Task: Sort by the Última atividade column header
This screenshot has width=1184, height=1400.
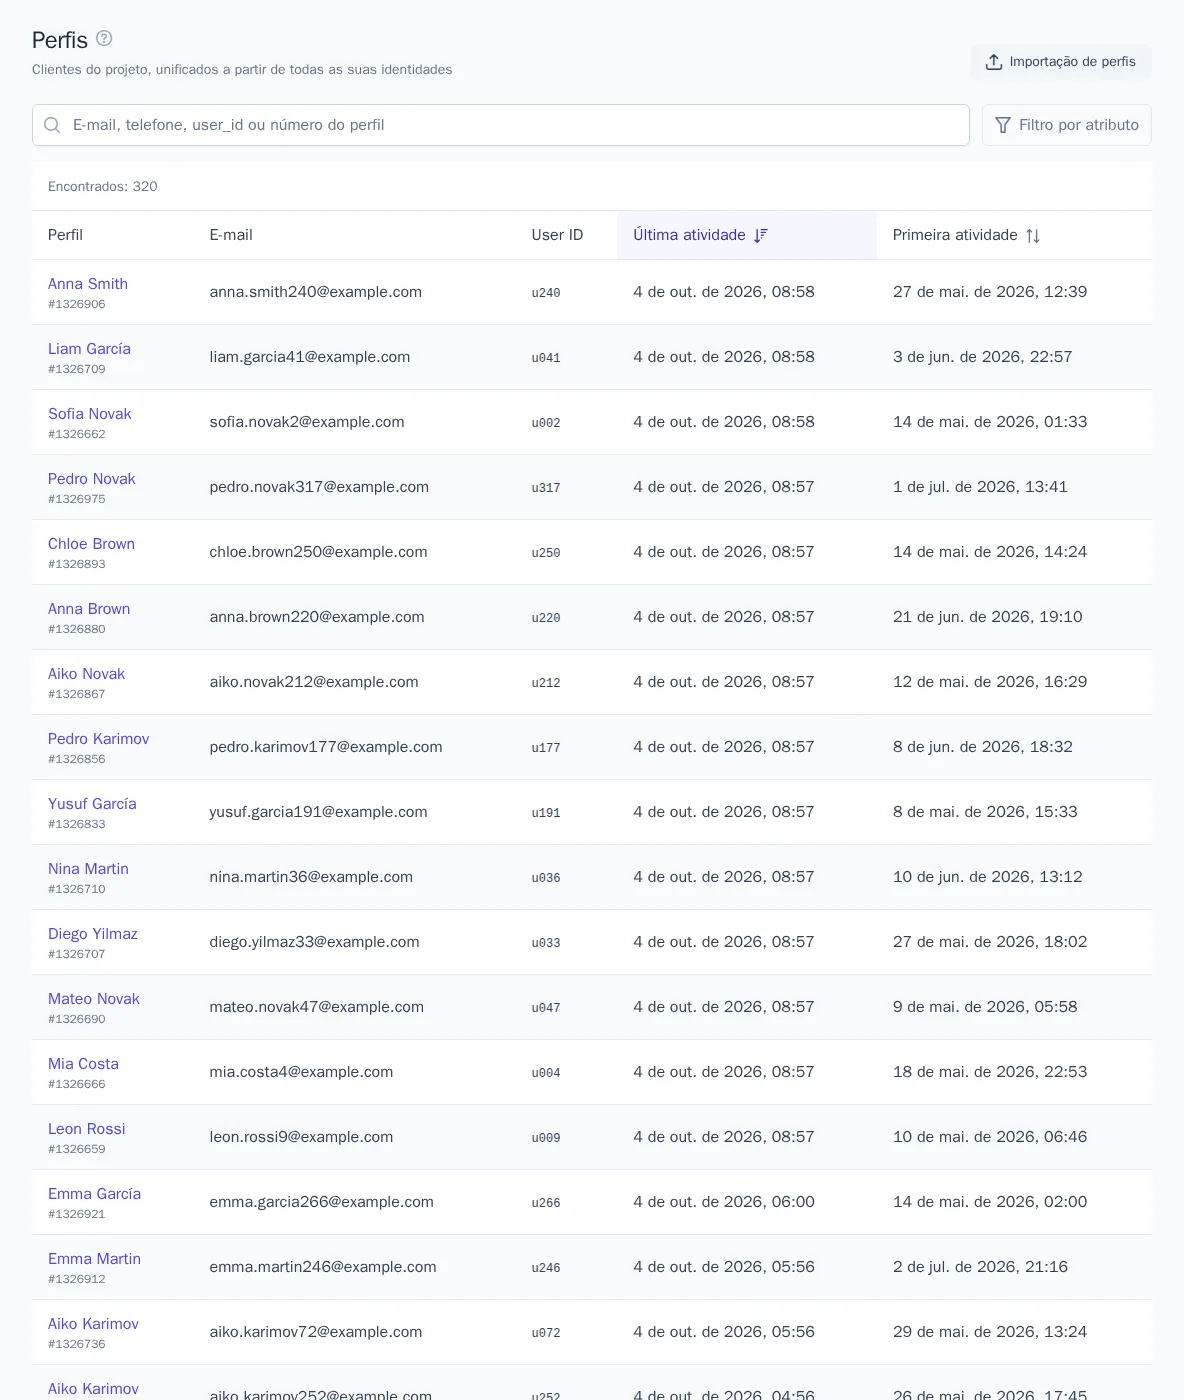Action: 747,235
